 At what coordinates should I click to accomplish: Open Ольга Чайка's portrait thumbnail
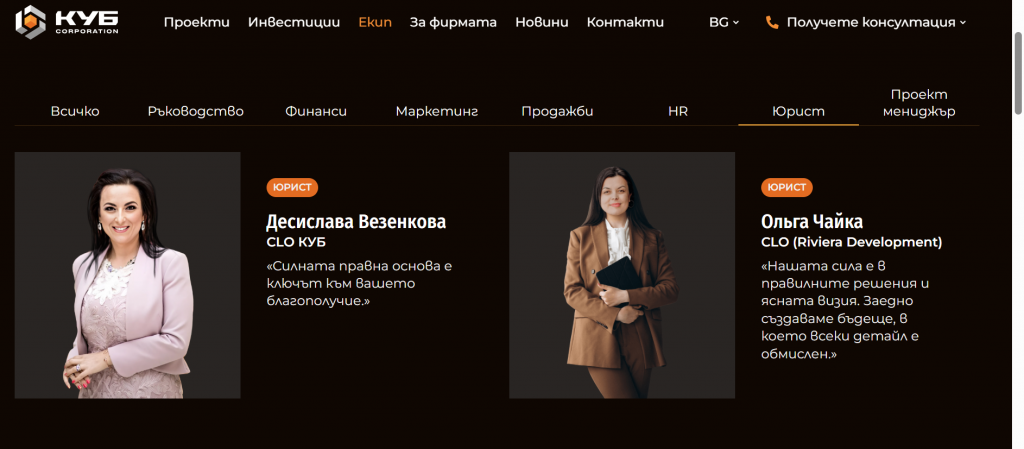[622, 275]
